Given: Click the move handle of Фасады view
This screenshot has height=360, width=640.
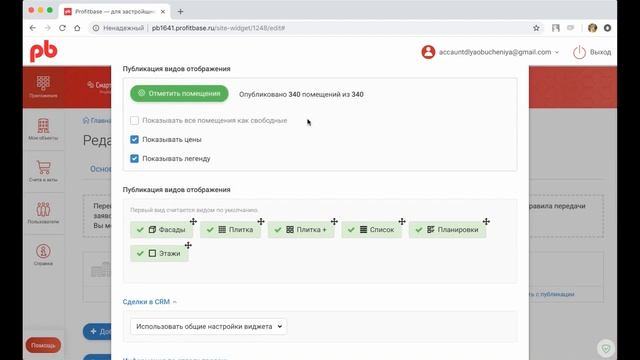Looking at the screenshot, I should 193,221.
